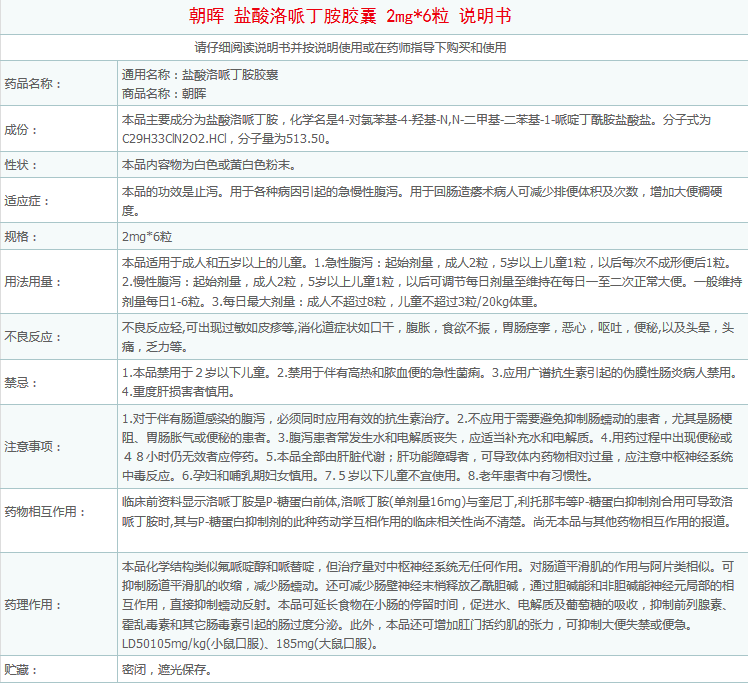The height and width of the screenshot is (683, 748).
Task: Select the 性状 row label
Action: point(21,165)
